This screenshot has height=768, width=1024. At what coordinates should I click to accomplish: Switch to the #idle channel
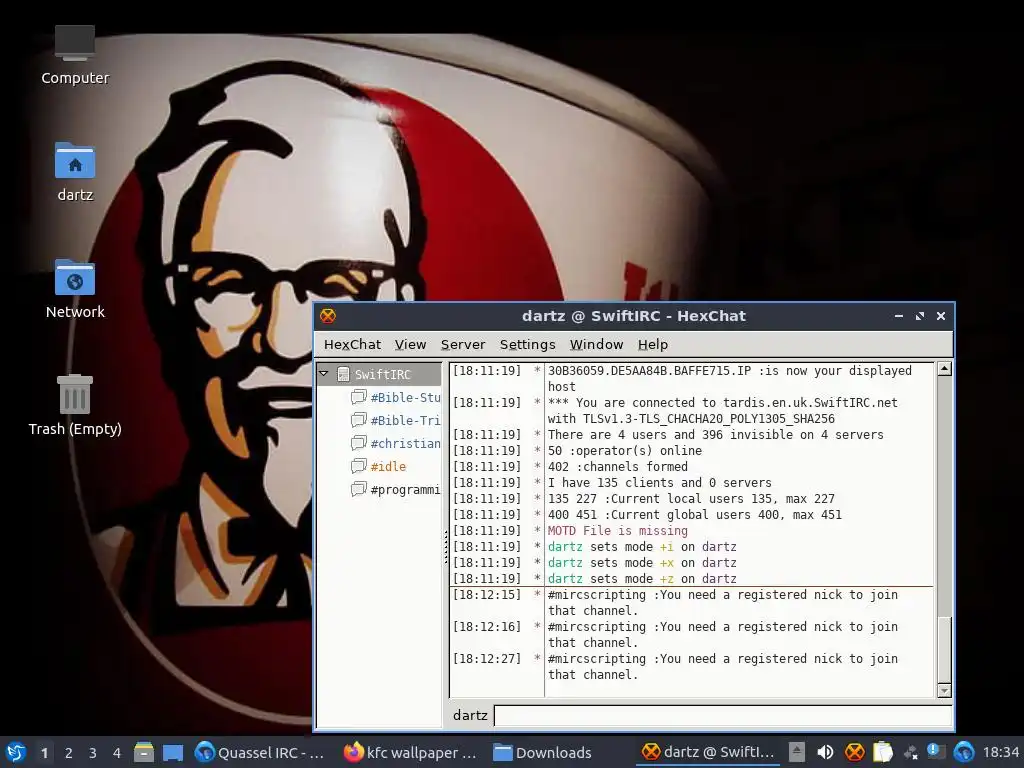[x=388, y=466]
